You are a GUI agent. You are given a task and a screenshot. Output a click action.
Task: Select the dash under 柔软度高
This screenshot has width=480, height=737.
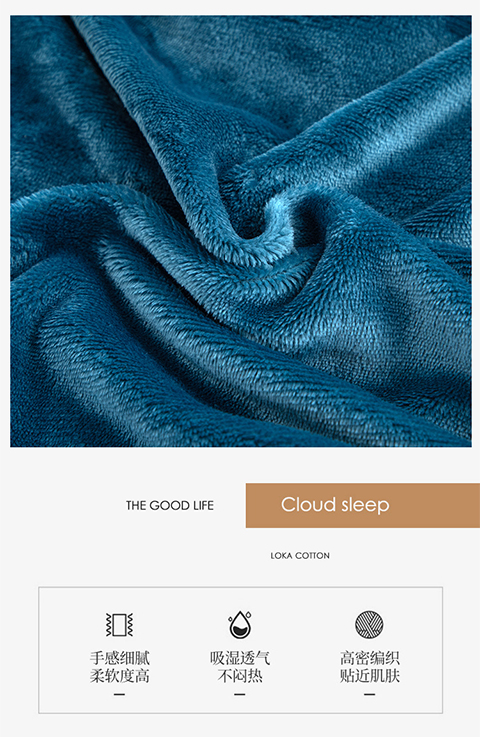point(119,694)
